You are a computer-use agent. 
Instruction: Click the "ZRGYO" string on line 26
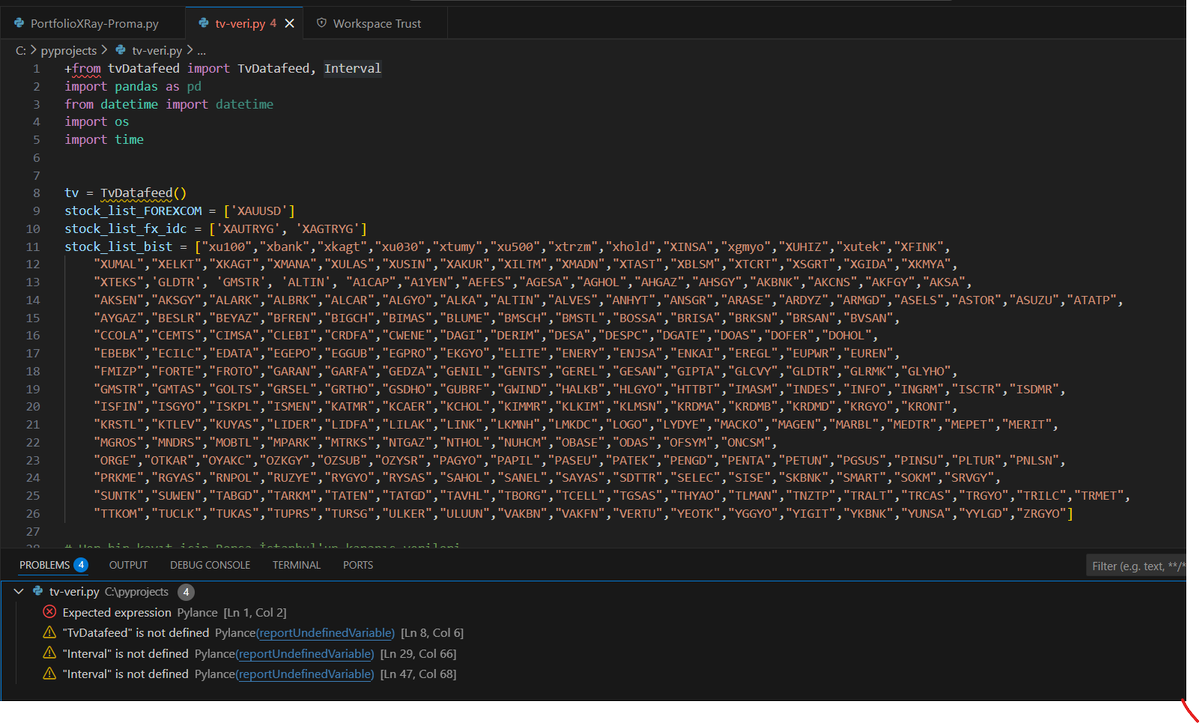coord(1039,514)
